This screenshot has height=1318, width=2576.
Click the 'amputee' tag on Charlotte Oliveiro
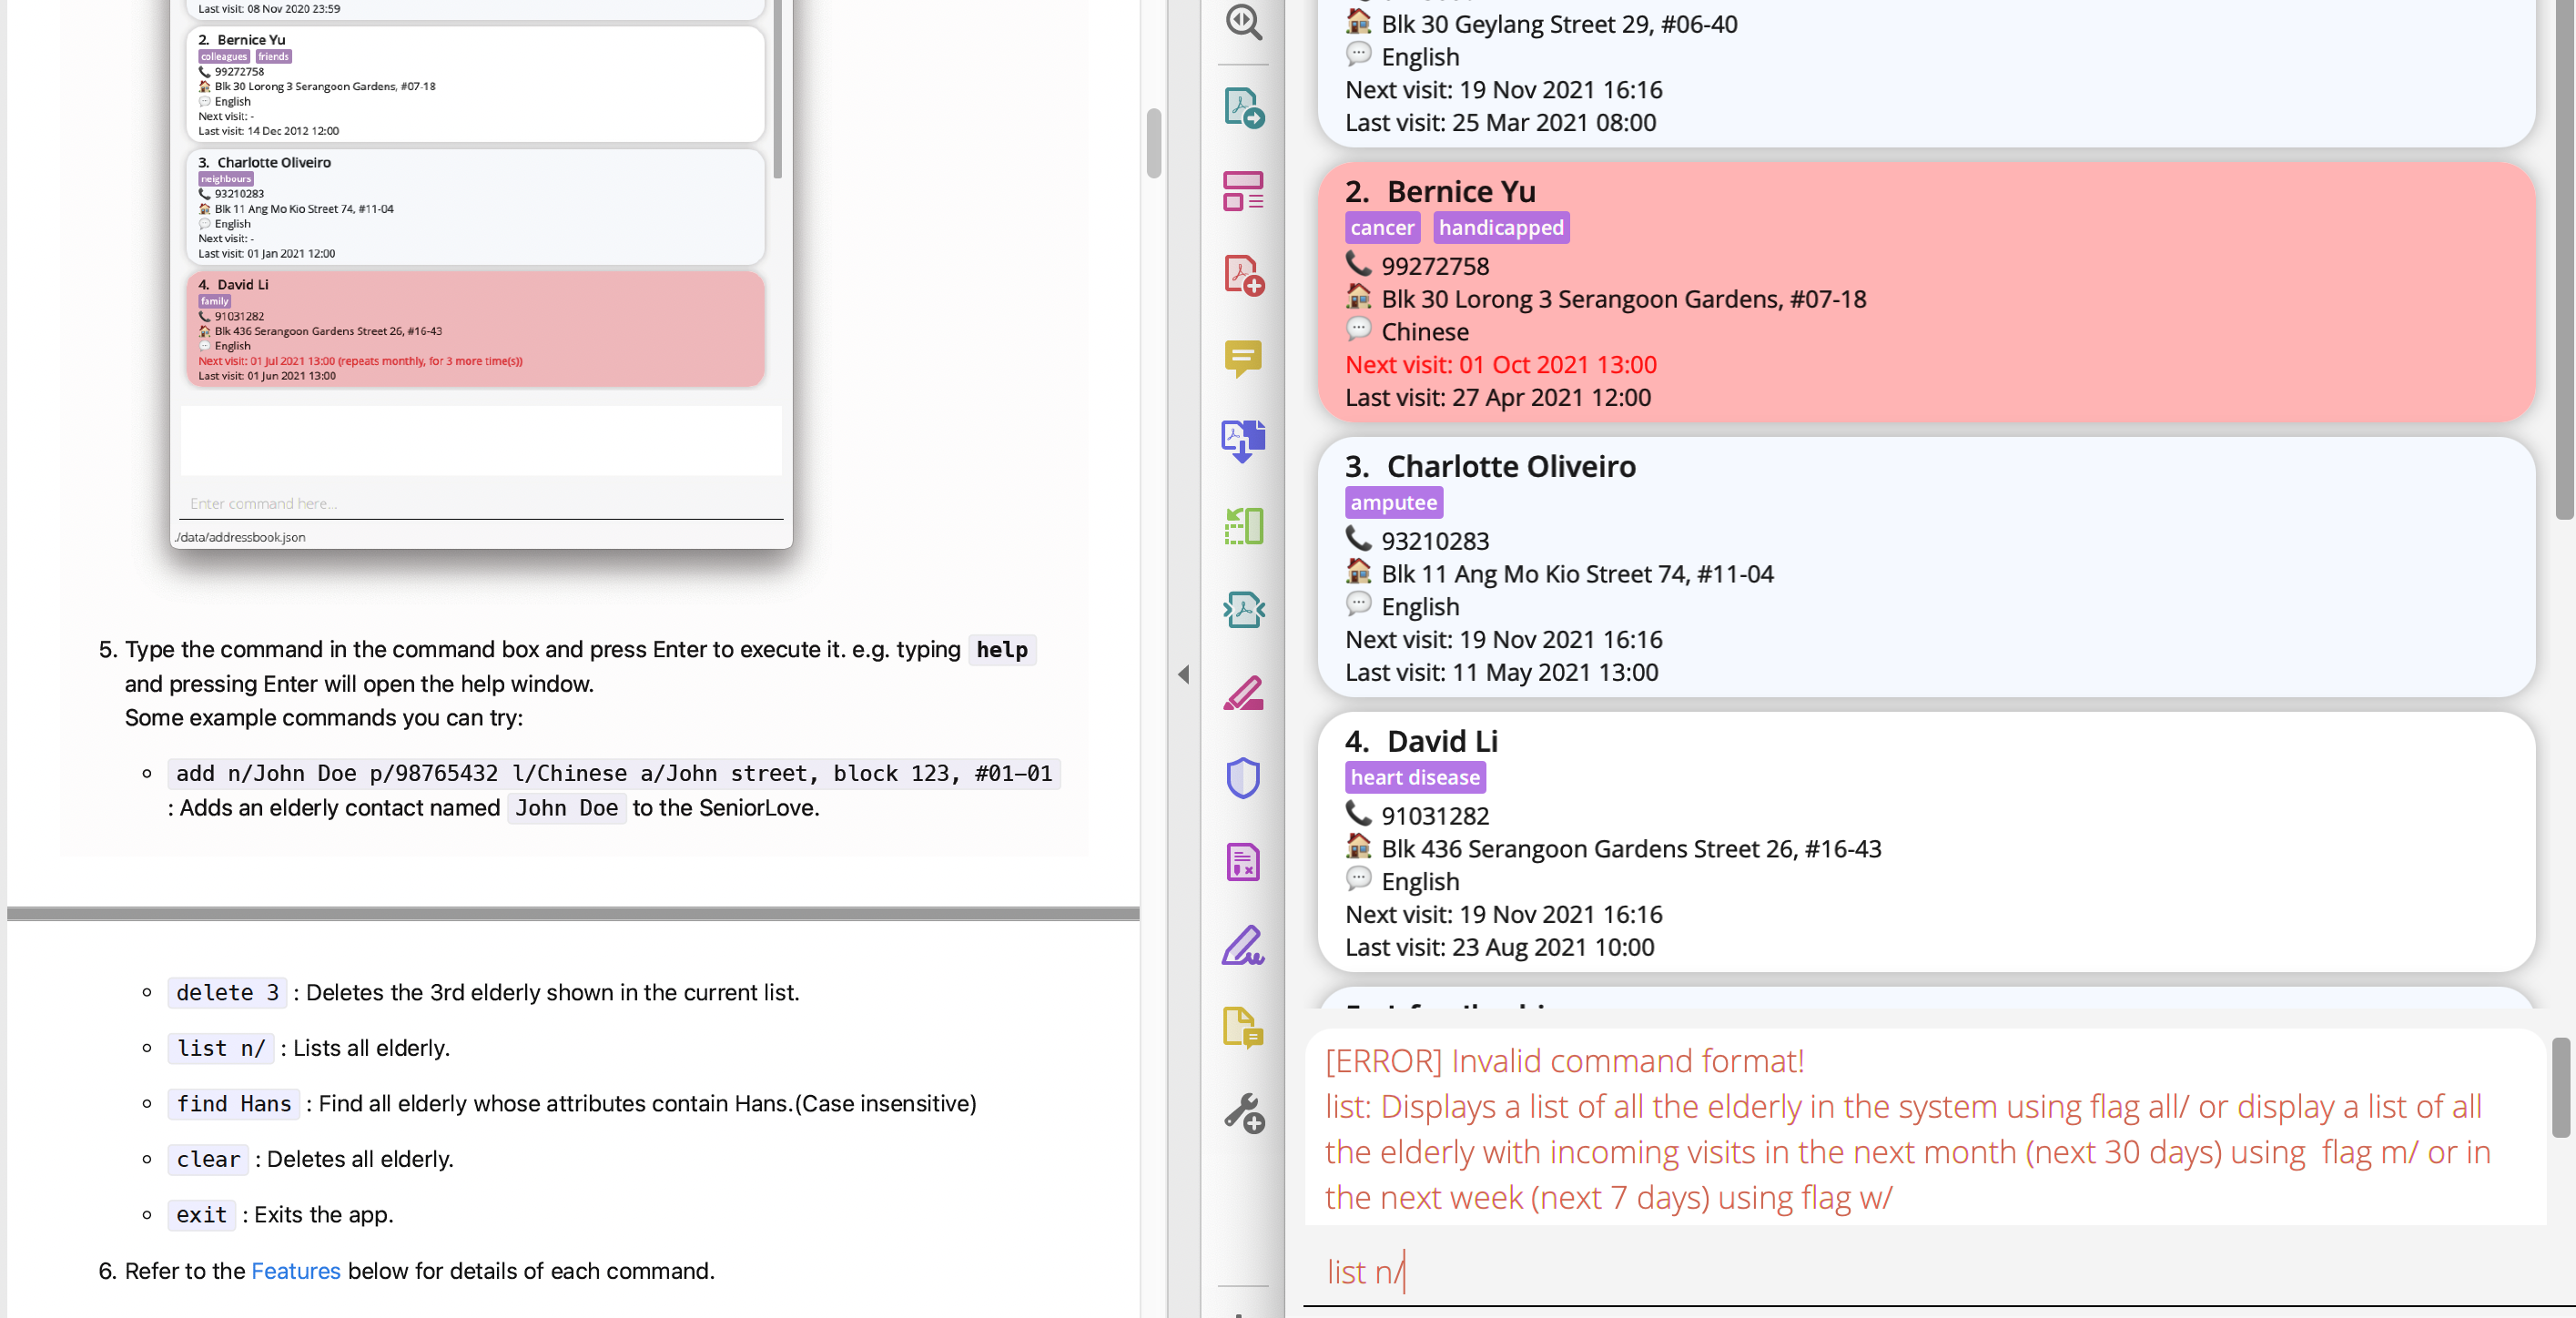click(1393, 502)
